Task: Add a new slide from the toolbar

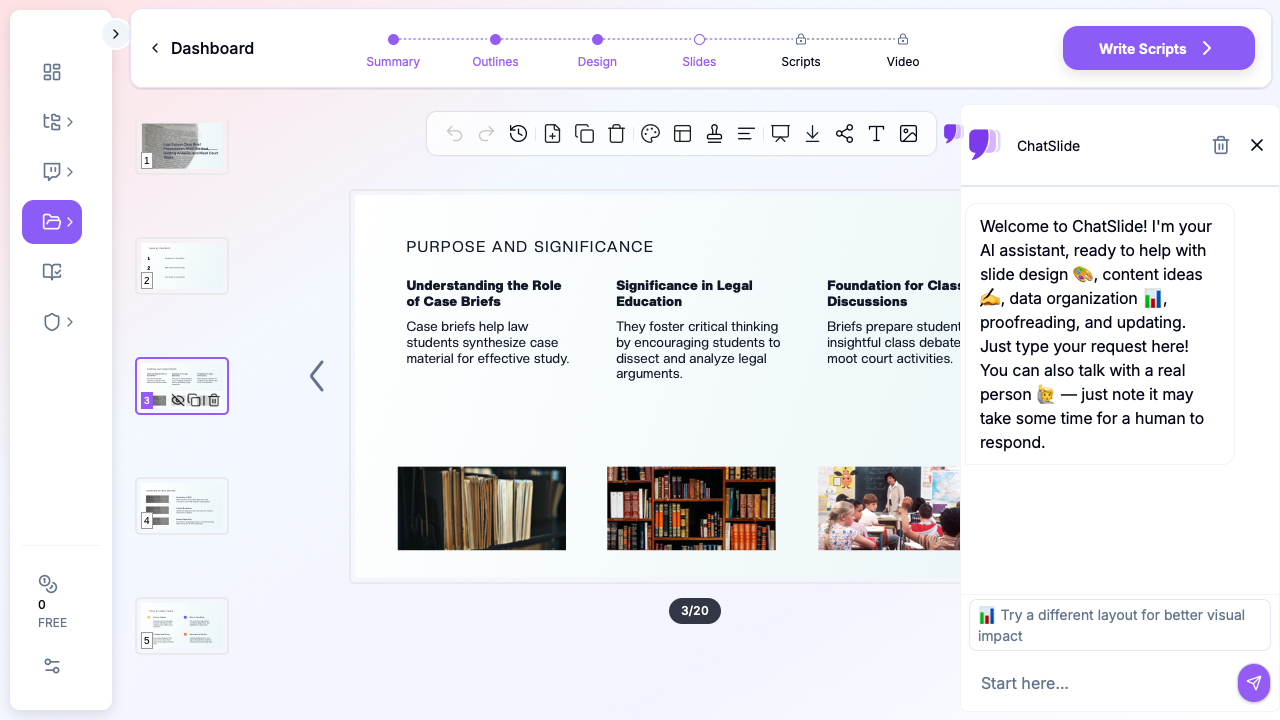Action: click(552, 134)
